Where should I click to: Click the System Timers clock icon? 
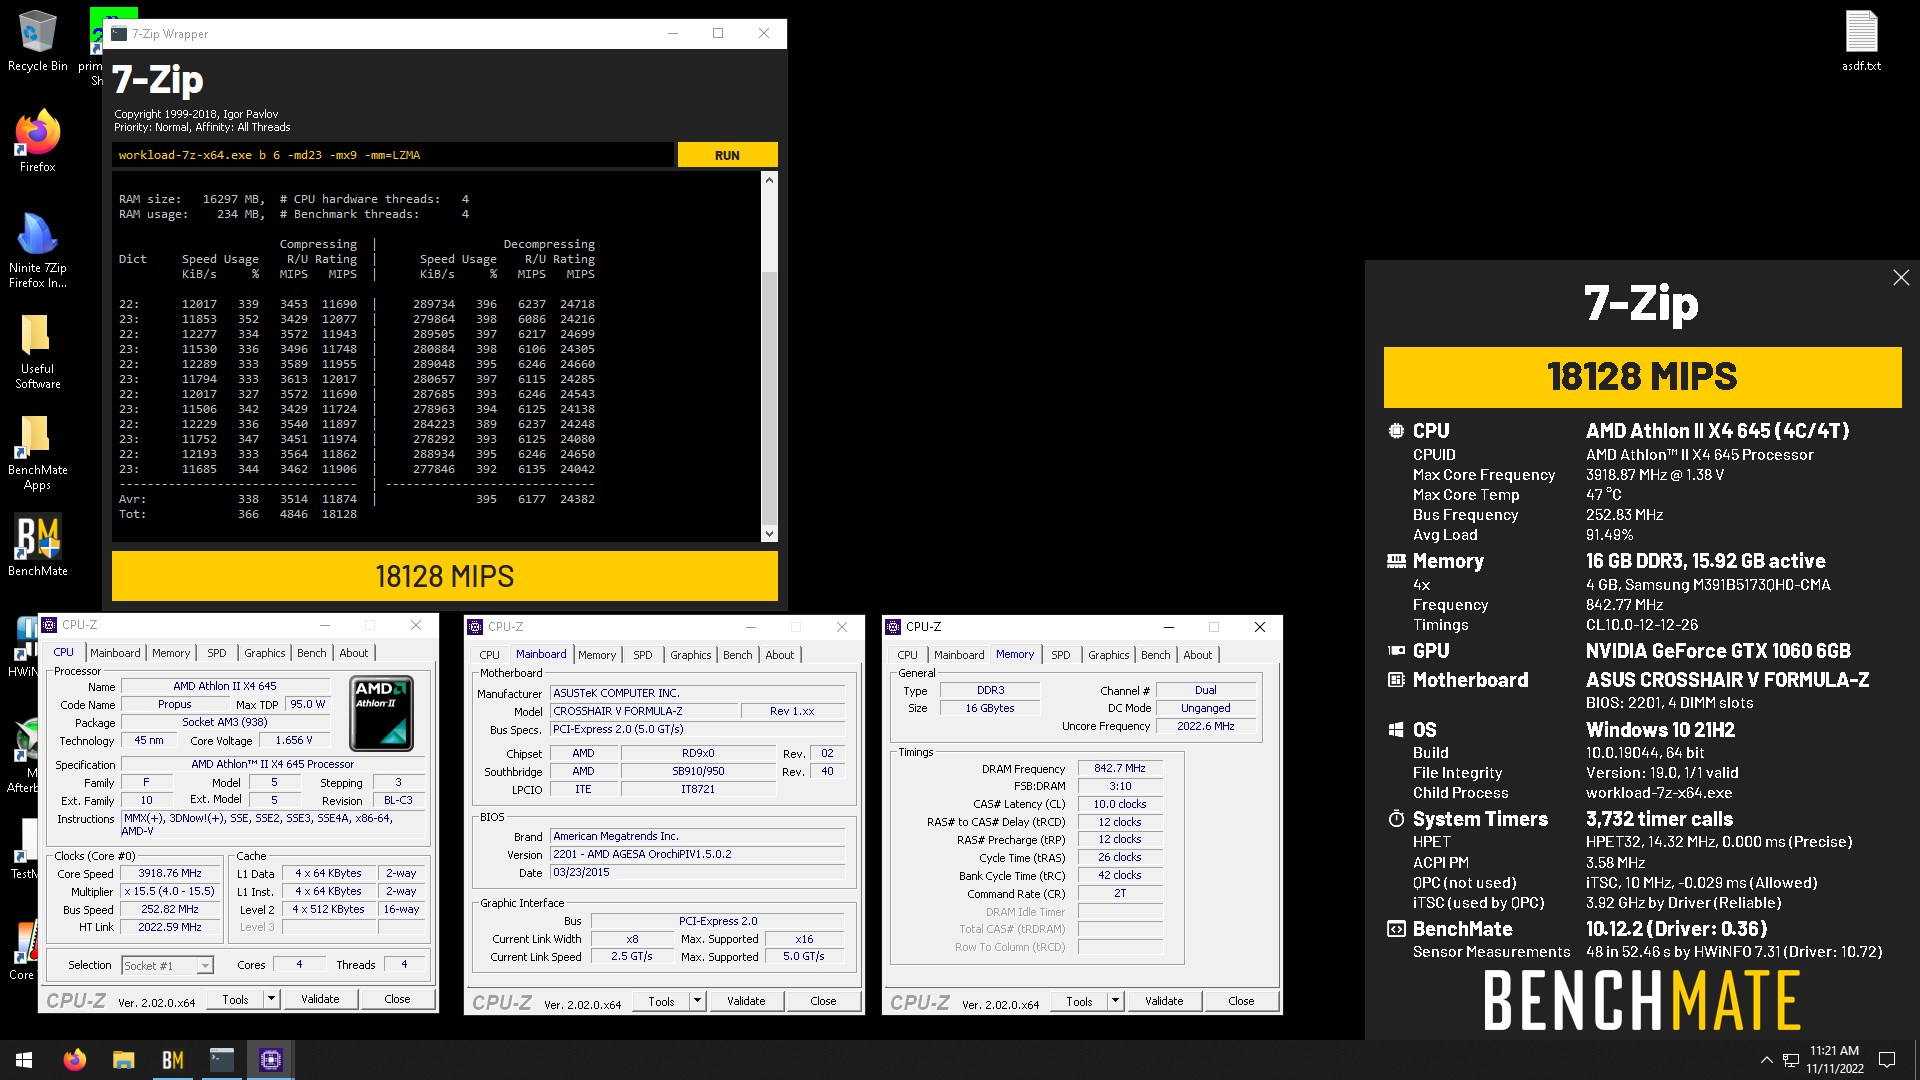(x=1396, y=819)
